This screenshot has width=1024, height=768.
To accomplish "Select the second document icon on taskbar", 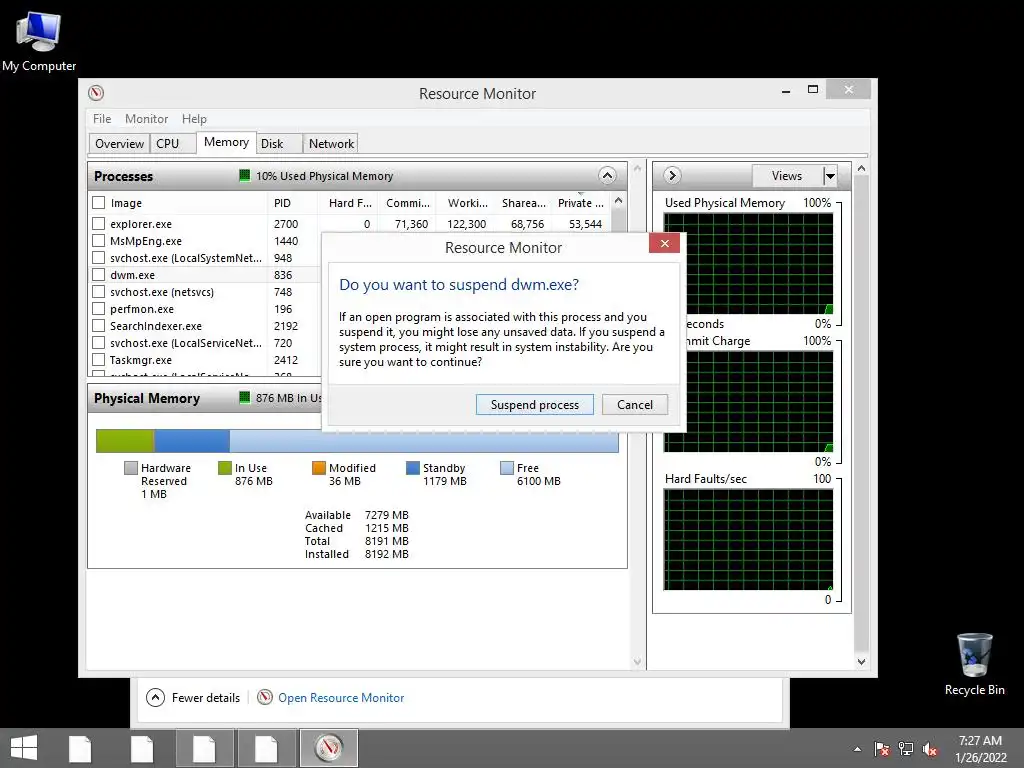I will pyautogui.click(x=142, y=748).
